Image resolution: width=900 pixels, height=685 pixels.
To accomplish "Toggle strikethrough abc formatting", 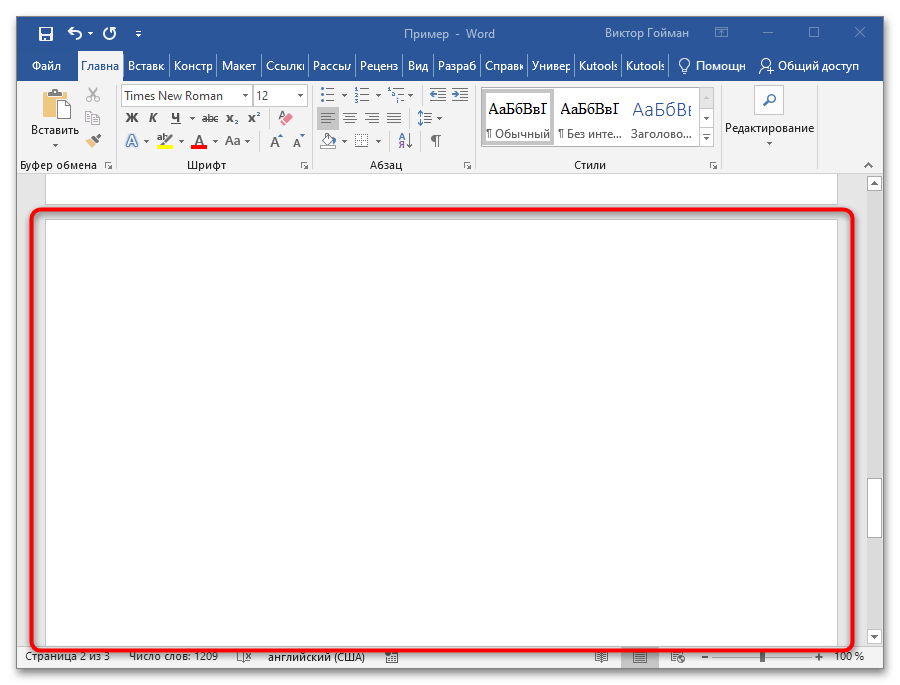I will pos(210,118).
